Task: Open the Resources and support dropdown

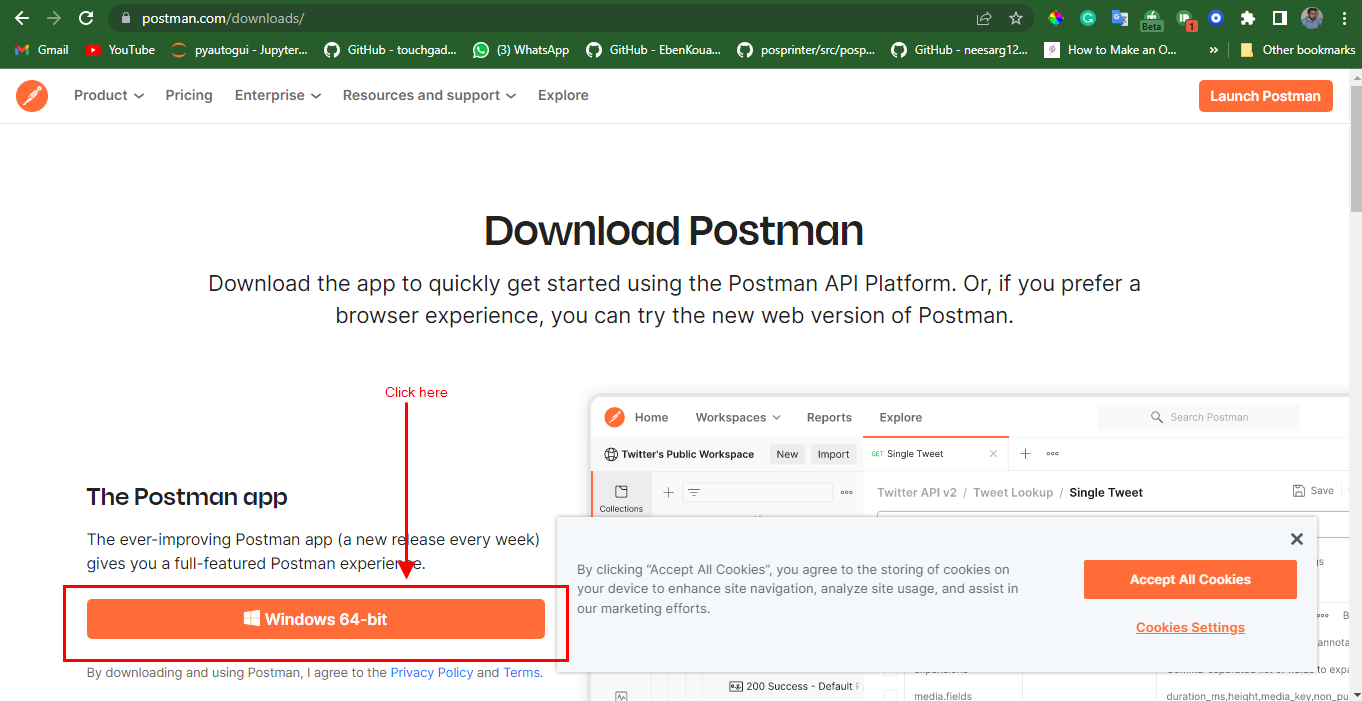Action: click(x=429, y=95)
